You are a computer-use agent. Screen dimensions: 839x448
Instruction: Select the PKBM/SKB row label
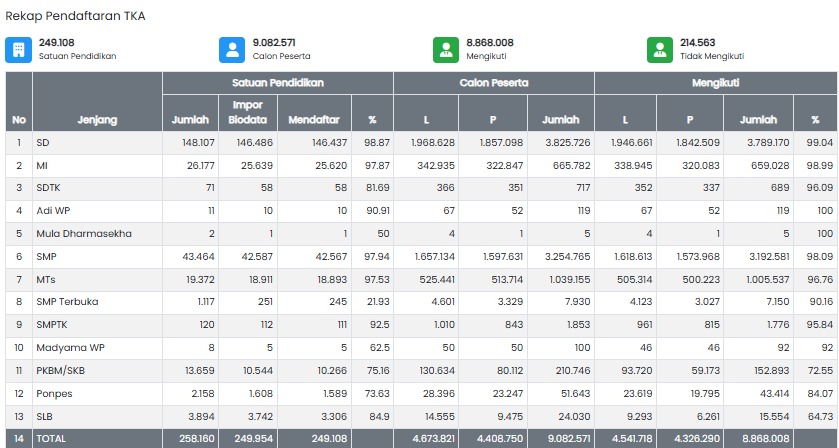point(60,370)
